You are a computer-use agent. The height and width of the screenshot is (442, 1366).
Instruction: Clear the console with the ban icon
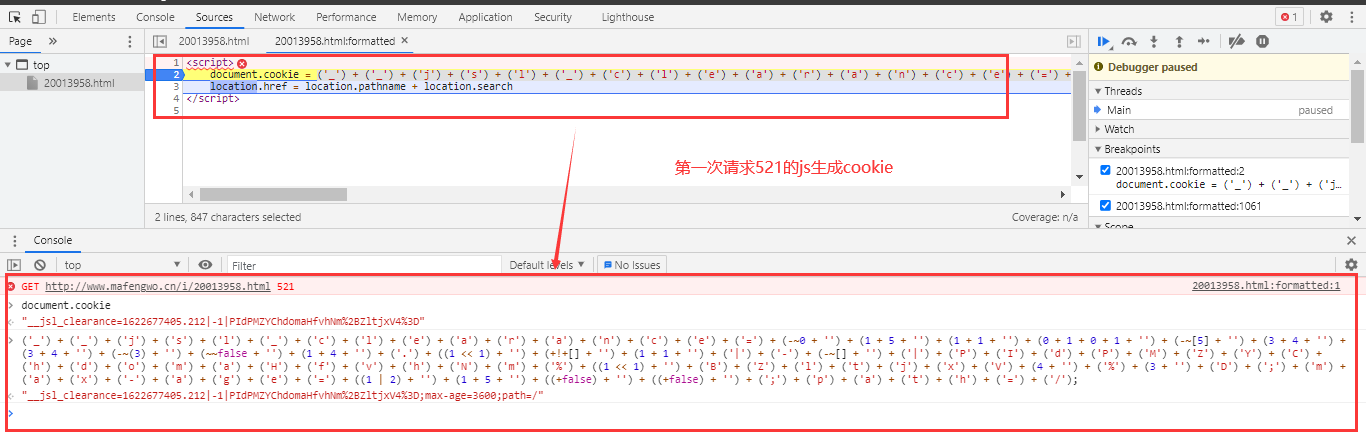tap(40, 265)
